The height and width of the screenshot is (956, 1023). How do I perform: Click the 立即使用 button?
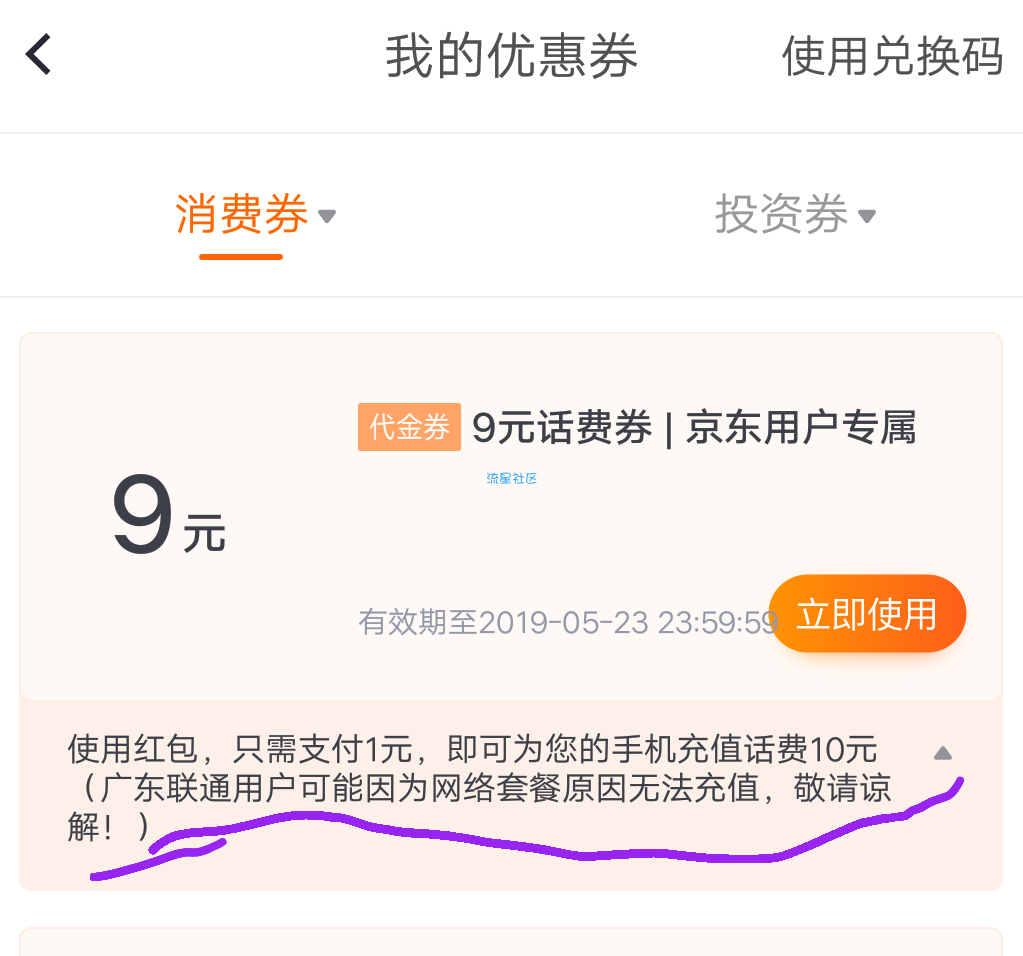pos(867,614)
